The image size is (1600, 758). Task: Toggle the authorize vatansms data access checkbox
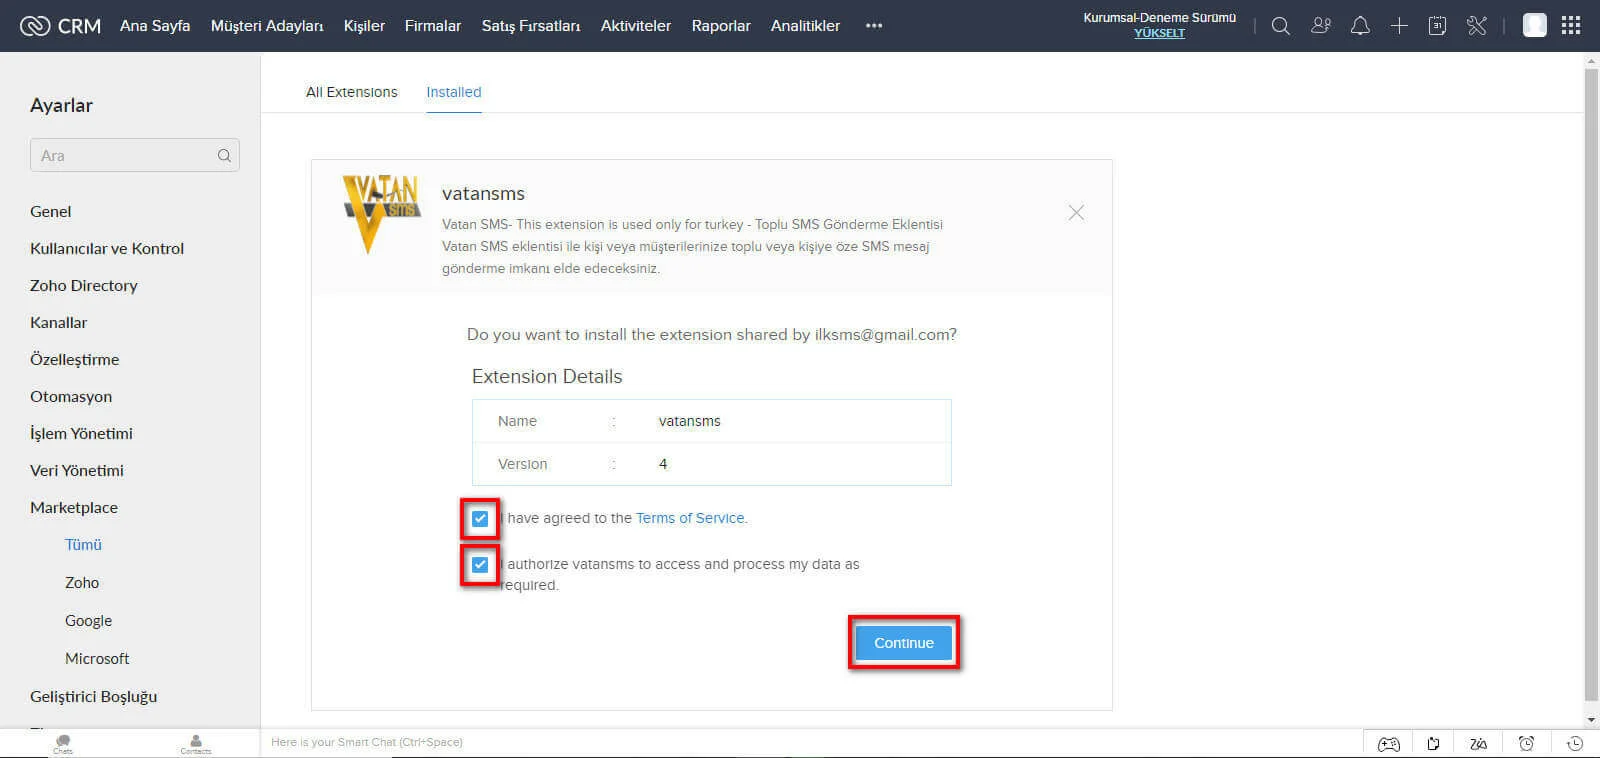[480, 564]
